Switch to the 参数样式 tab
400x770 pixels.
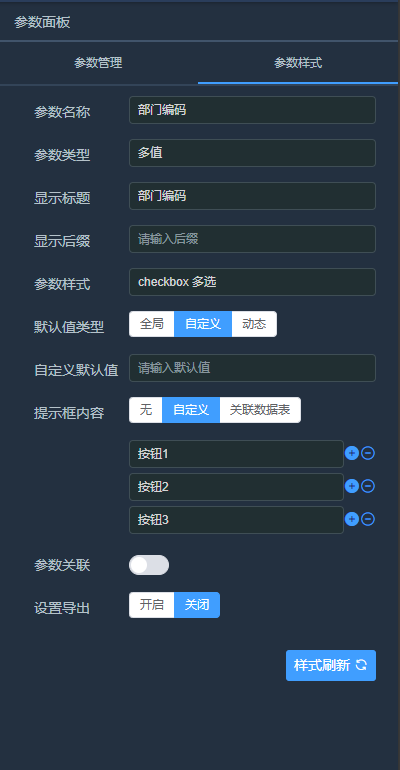(298, 63)
